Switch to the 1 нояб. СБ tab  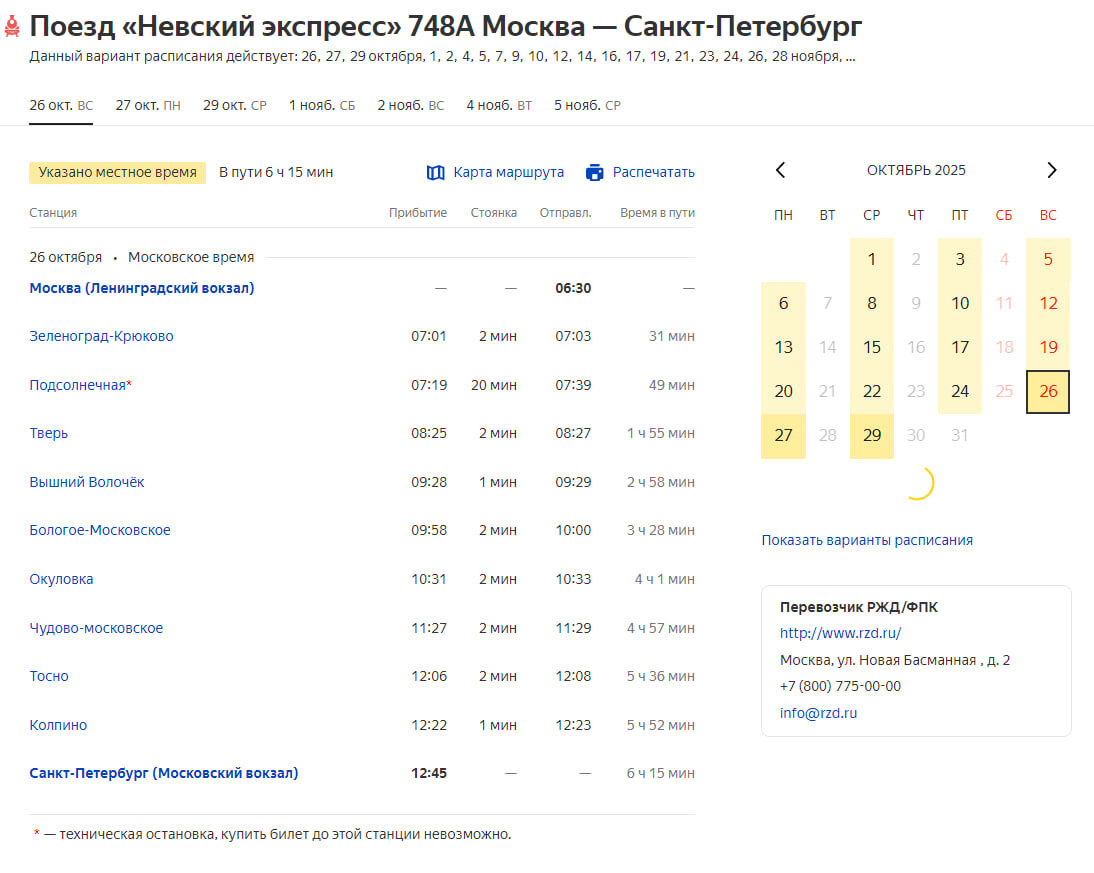click(321, 103)
